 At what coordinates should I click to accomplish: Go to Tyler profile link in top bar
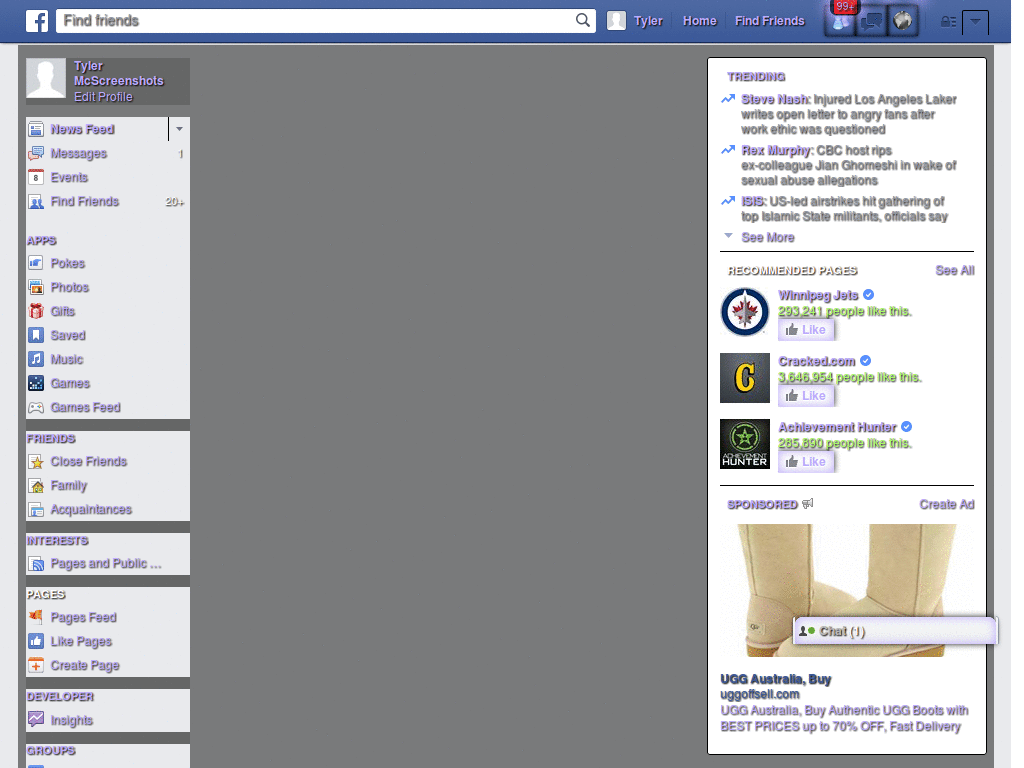tap(648, 21)
